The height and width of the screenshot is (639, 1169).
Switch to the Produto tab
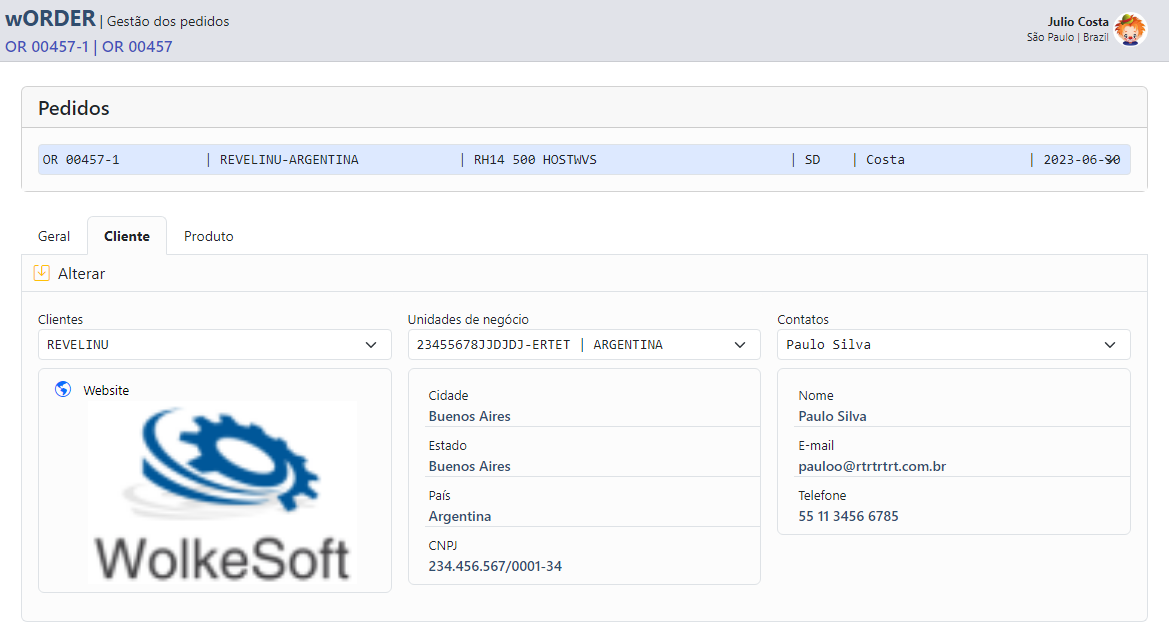[209, 236]
